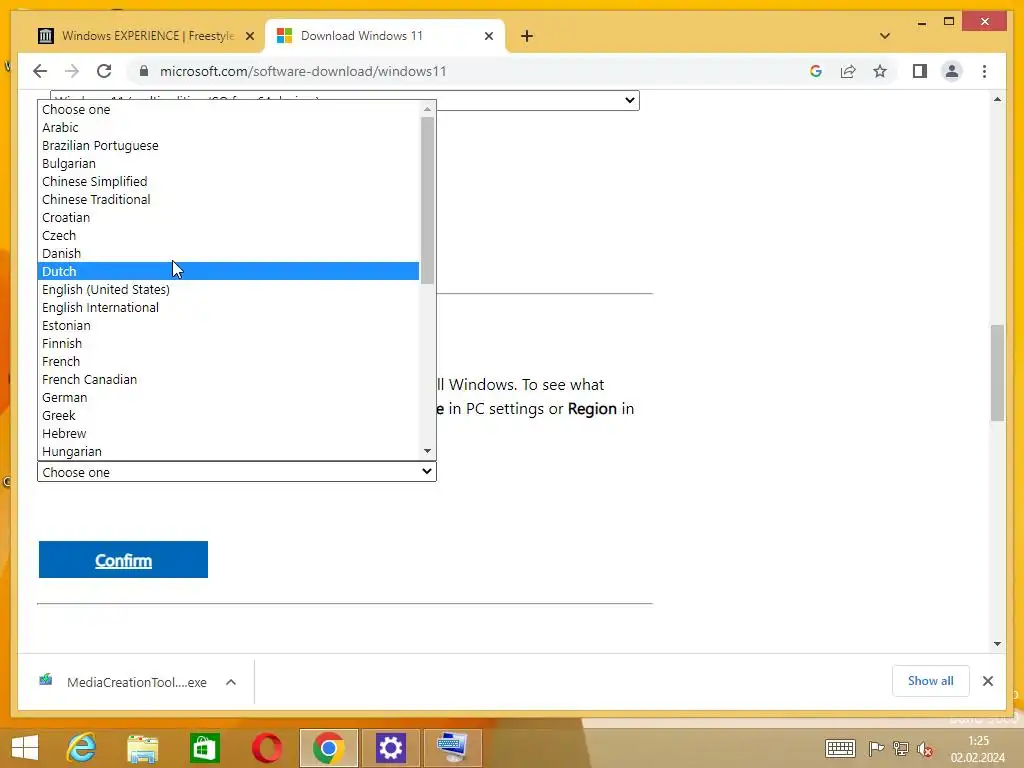The height and width of the screenshot is (768, 1024).
Task: Open File Explorer from taskbar
Action: 143,748
